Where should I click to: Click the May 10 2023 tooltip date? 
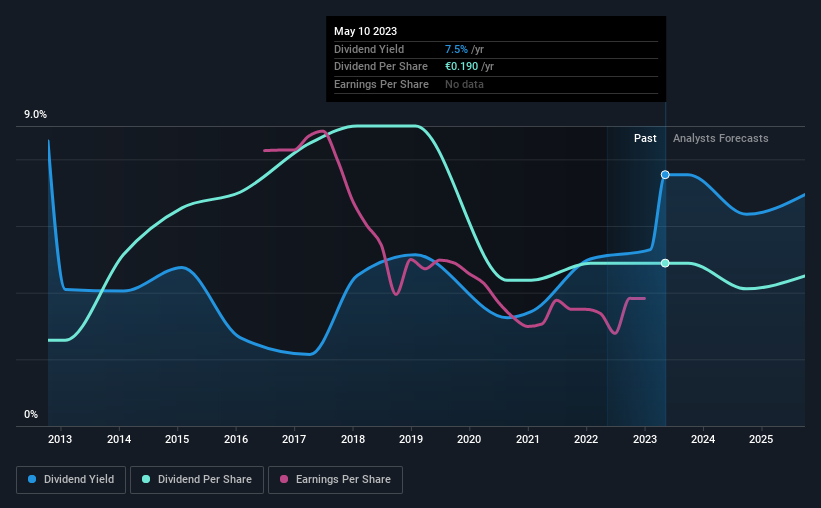click(365, 31)
